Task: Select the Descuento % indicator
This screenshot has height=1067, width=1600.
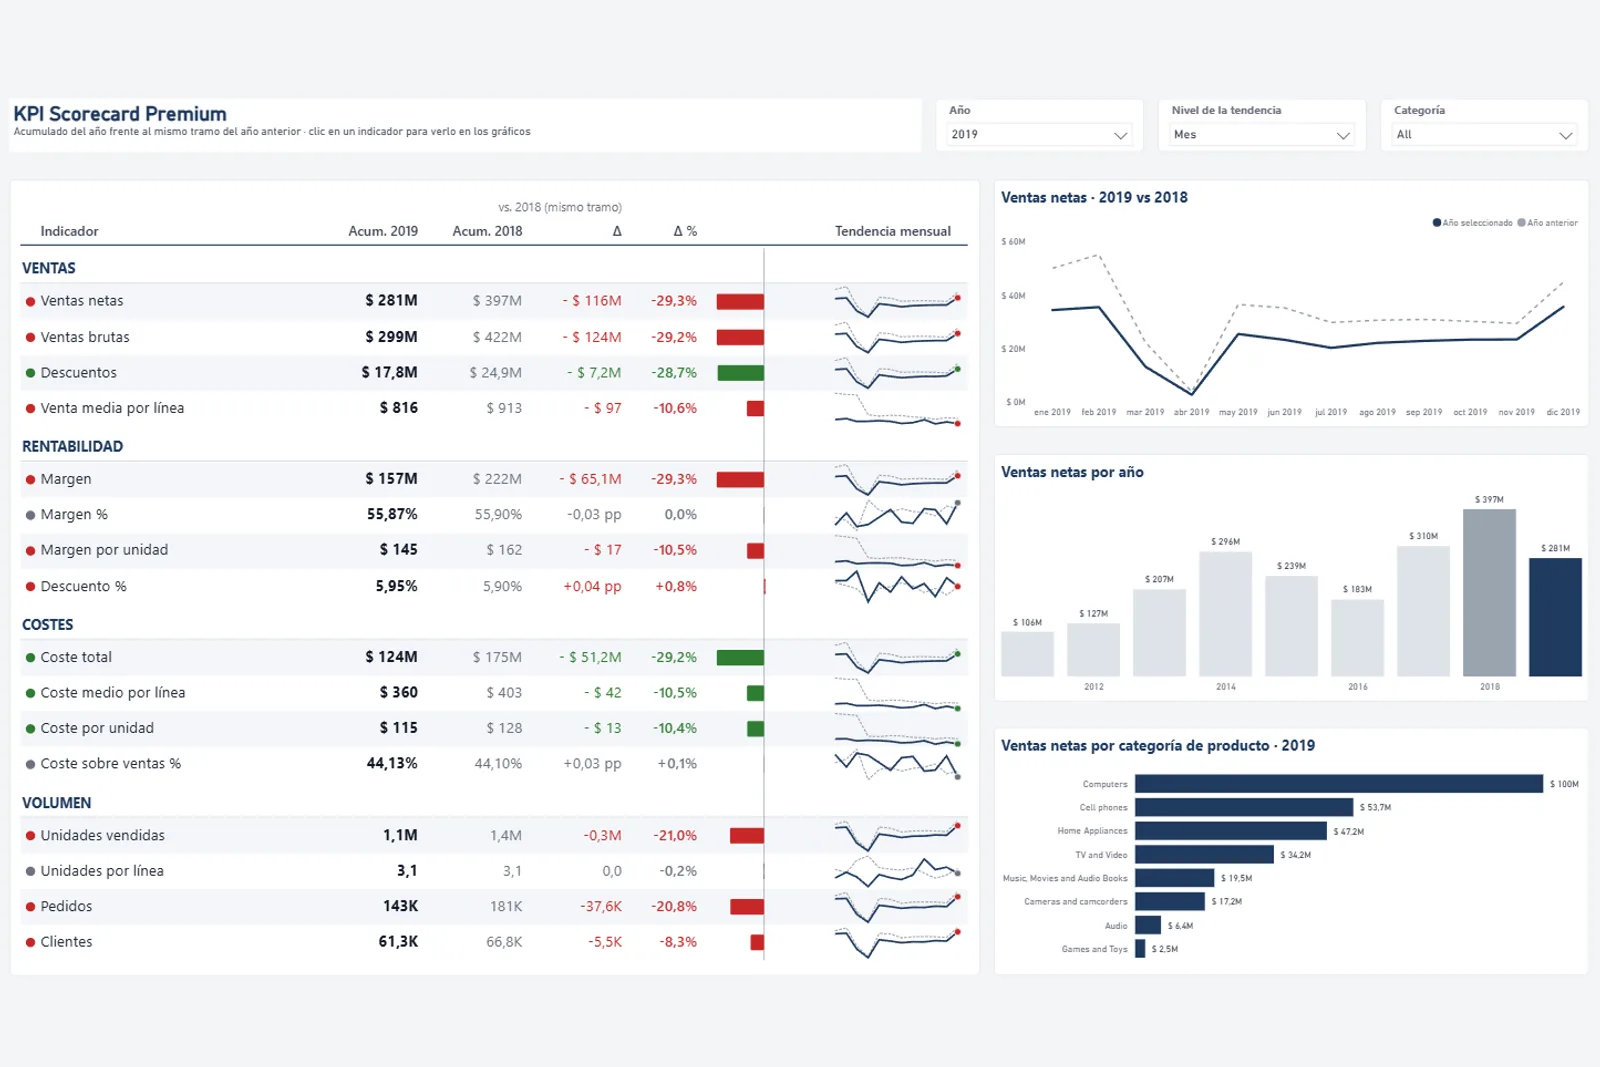Action: pyautogui.click(x=494, y=586)
